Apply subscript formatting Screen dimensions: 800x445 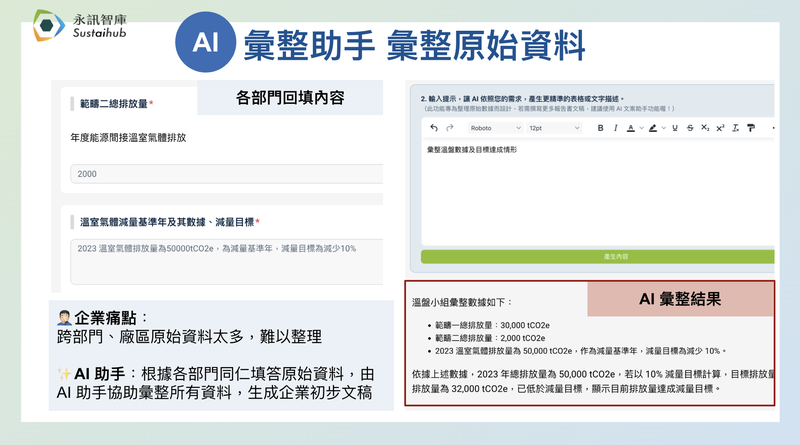pyautogui.click(x=705, y=128)
